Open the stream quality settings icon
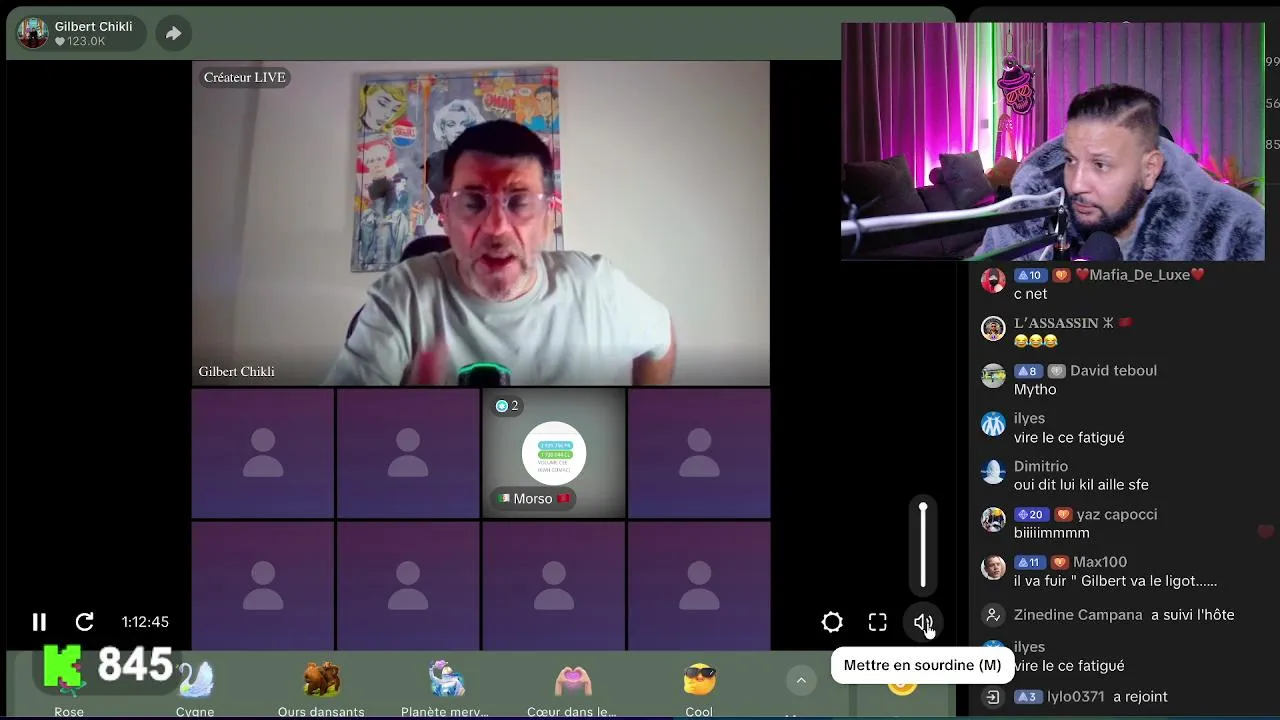 click(832, 622)
